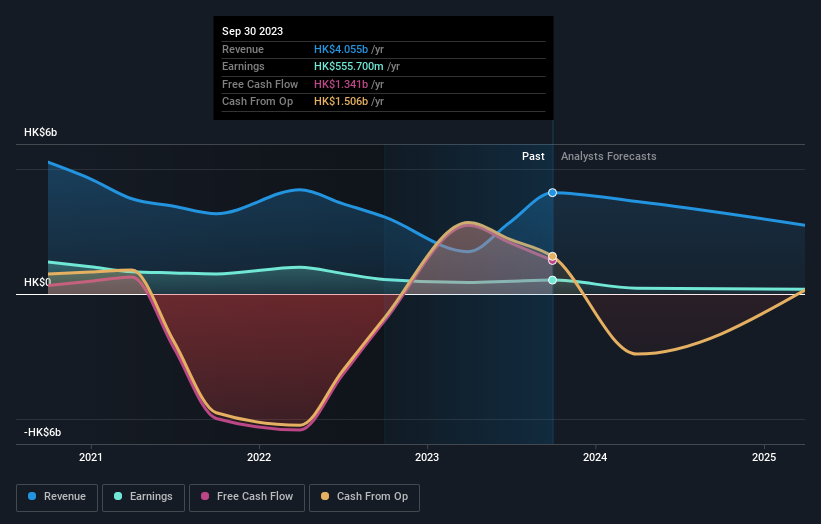Click the tooltip 'Revenue' row label

(242, 49)
